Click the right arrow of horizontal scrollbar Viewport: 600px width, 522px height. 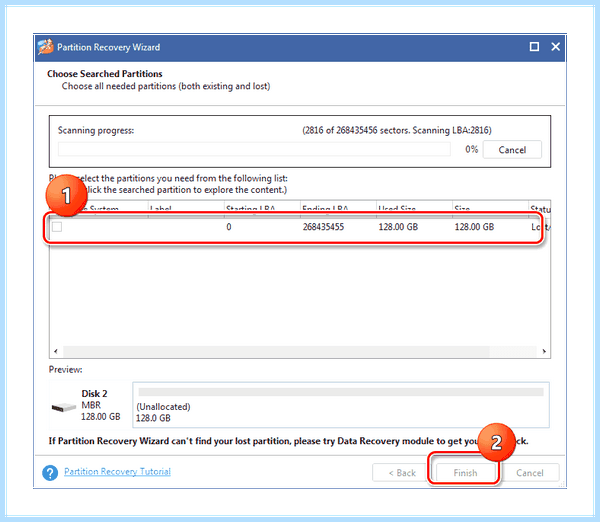pos(544,351)
